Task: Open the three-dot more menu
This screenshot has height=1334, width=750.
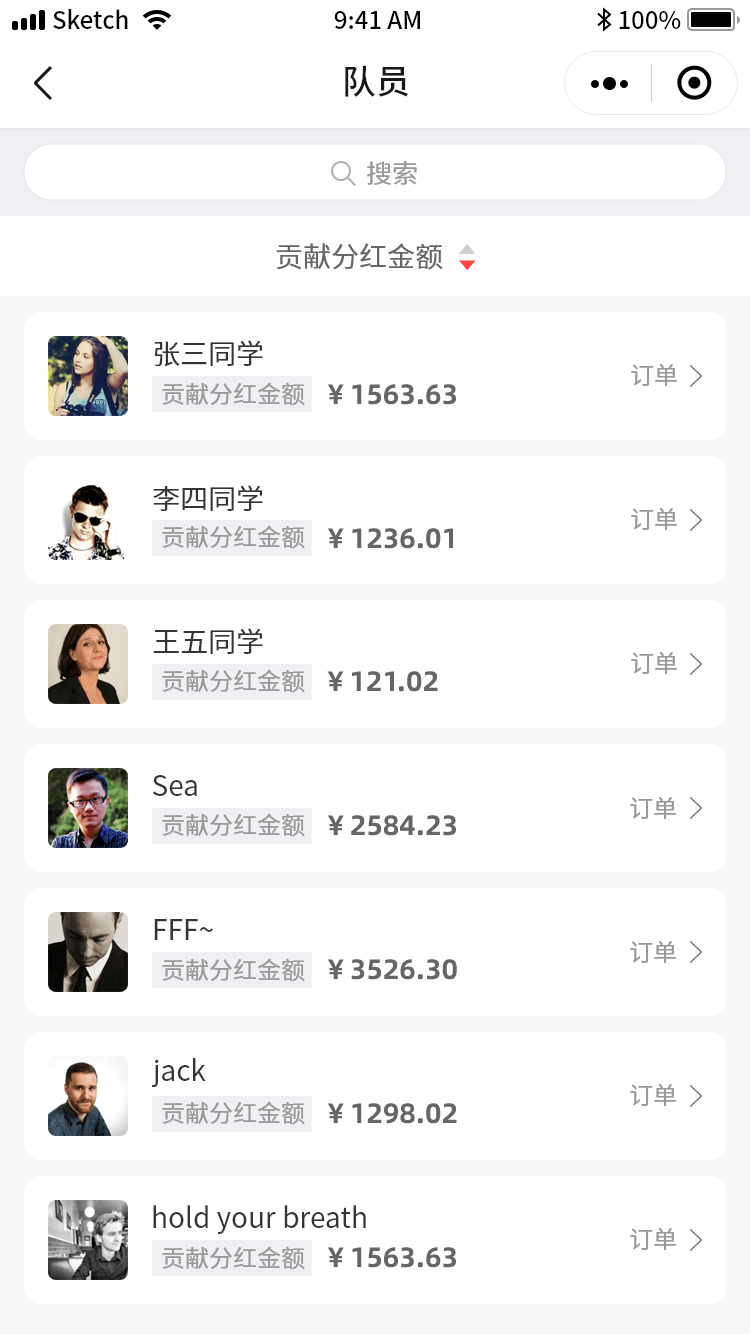Action: coord(609,84)
